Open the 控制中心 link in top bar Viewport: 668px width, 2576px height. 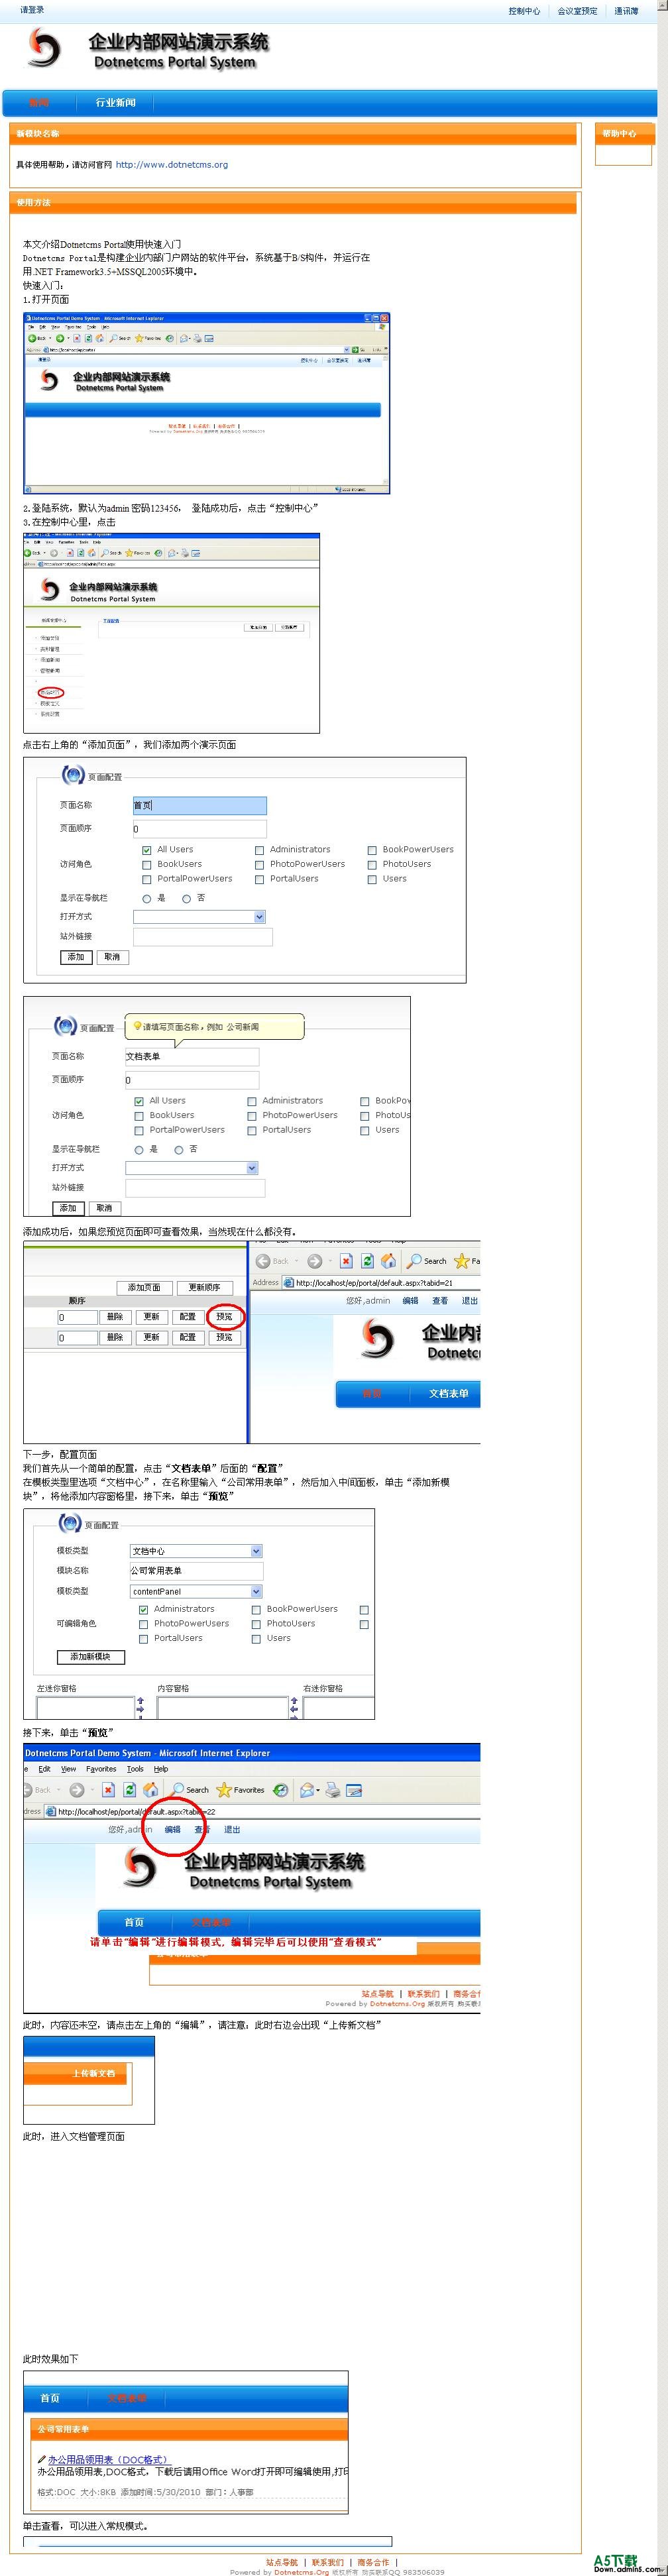click(524, 11)
